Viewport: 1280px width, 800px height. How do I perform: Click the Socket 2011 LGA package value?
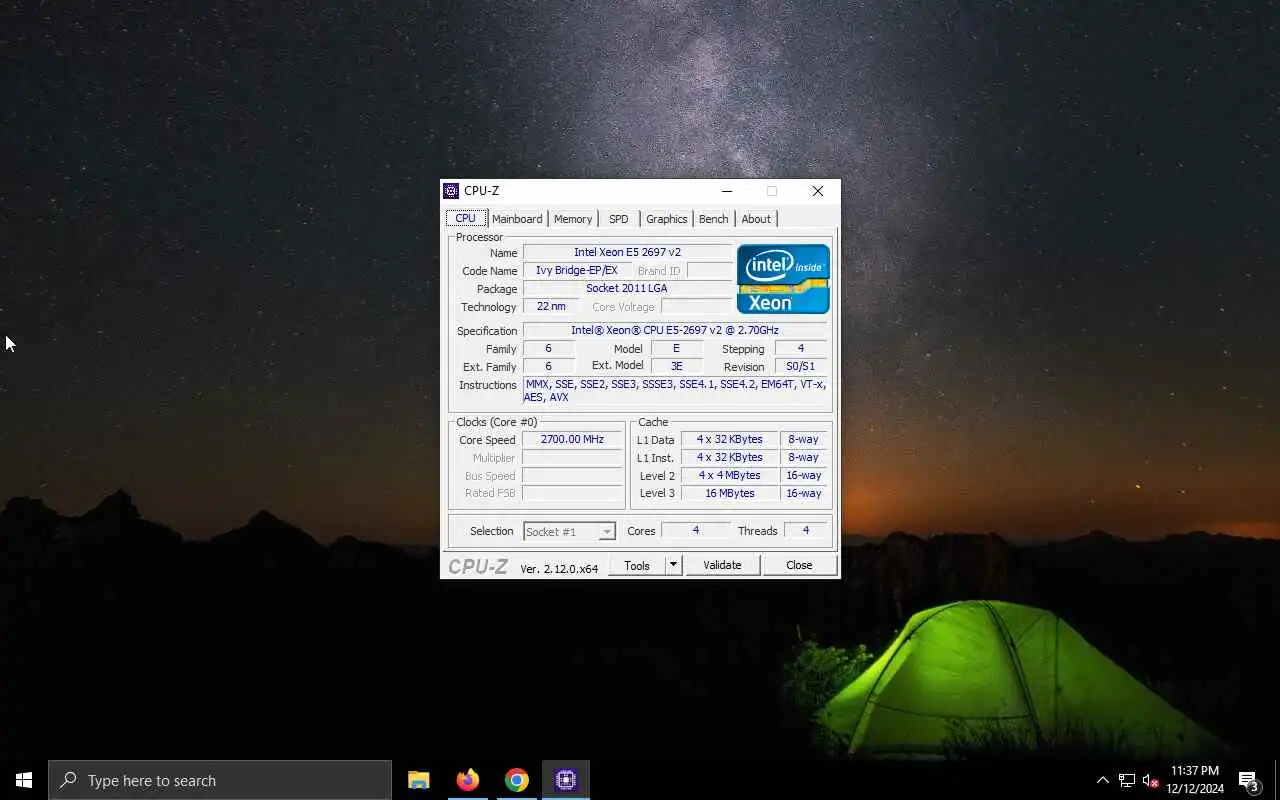[x=627, y=288]
